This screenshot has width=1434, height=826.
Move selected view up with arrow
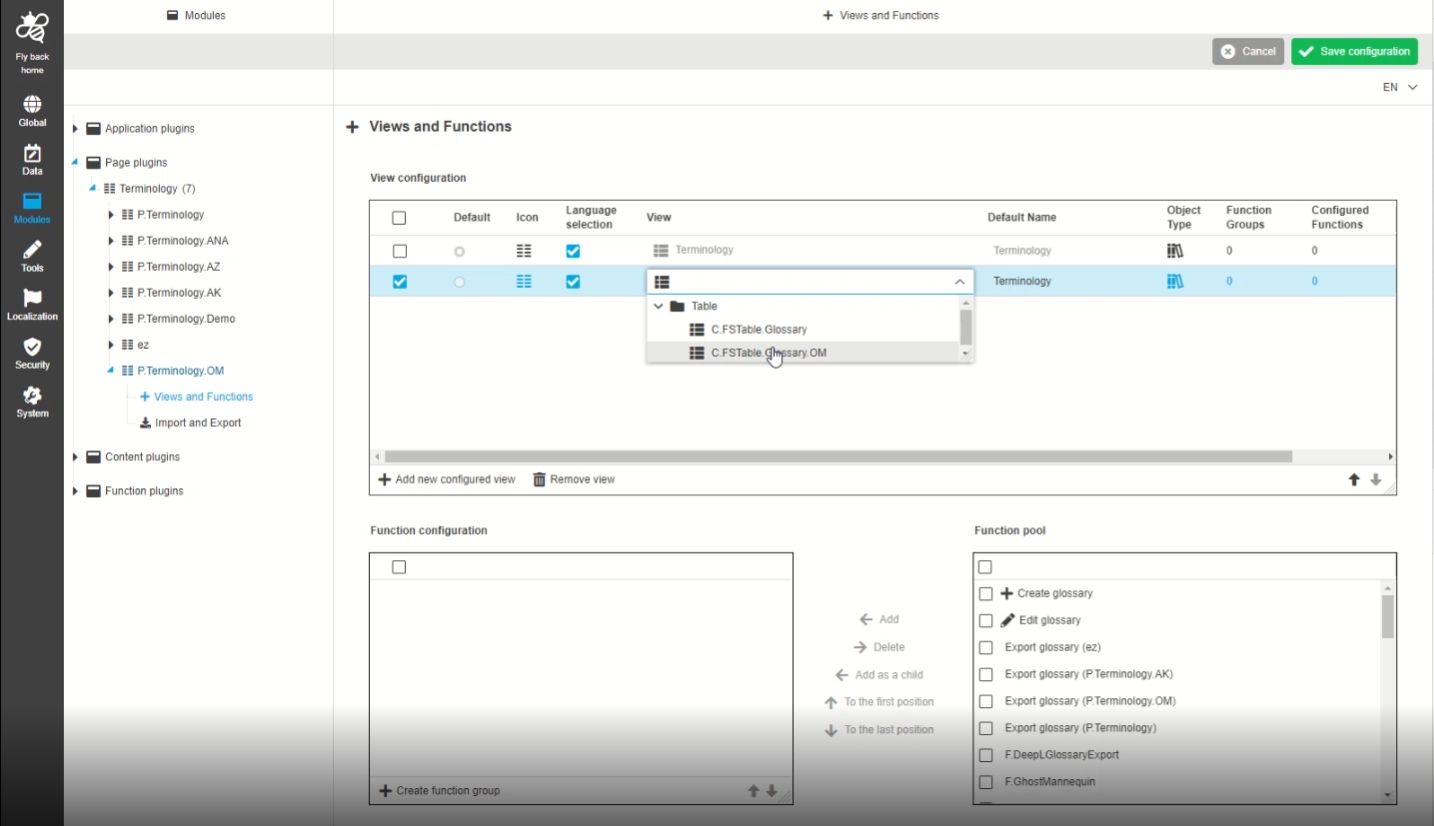click(1354, 480)
